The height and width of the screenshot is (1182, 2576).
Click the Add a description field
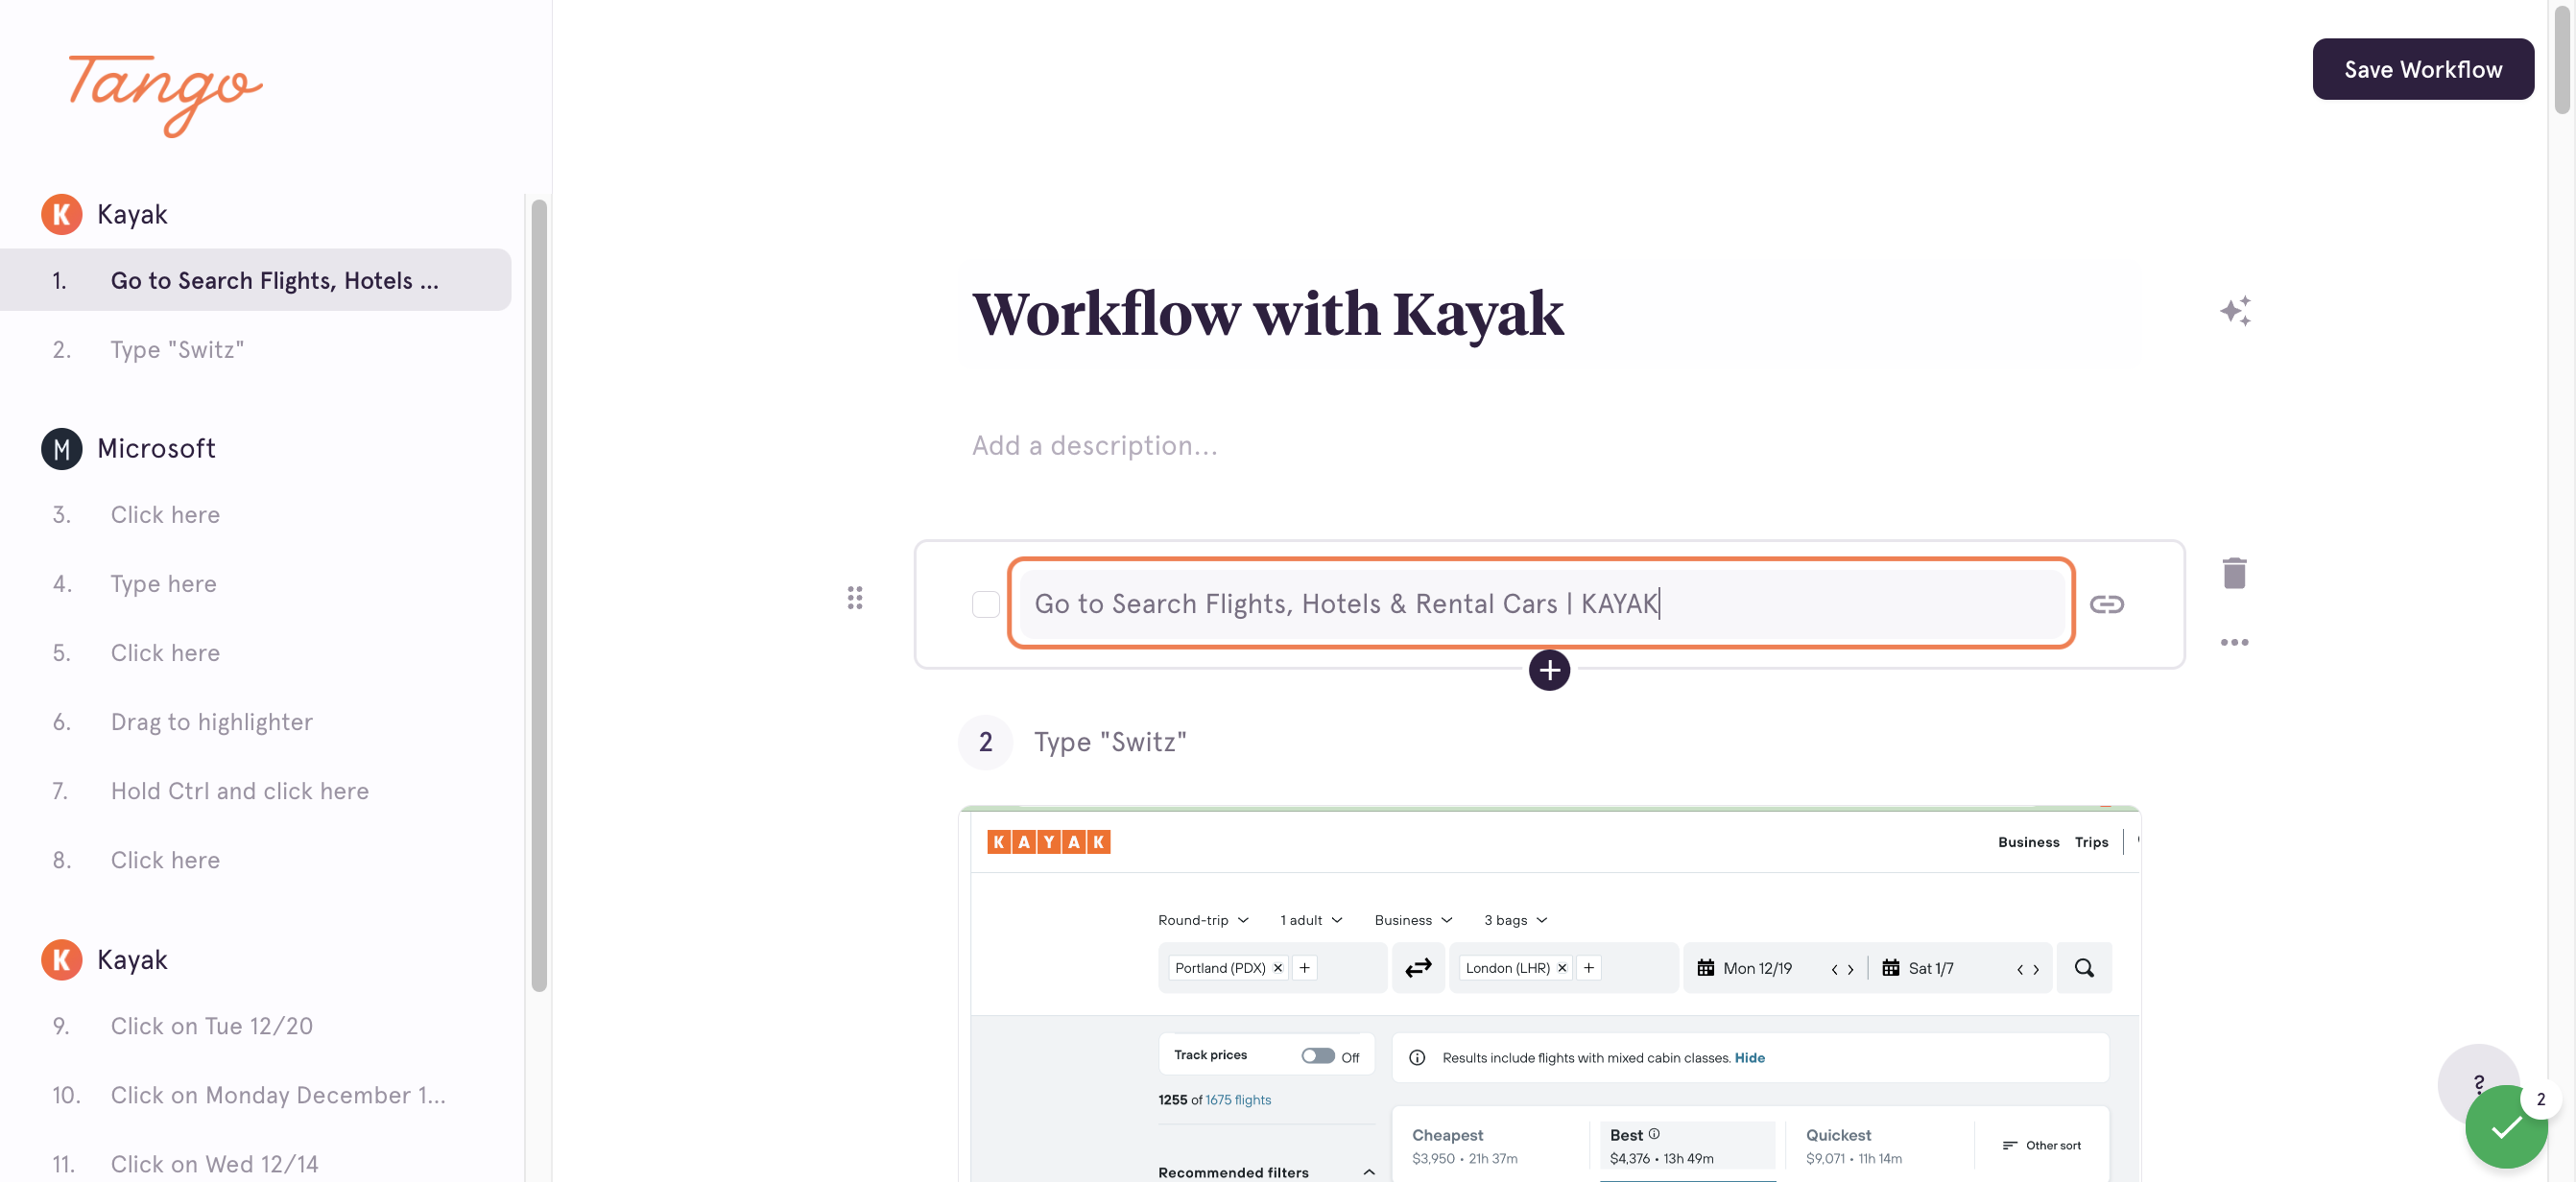pos(1094,445)
